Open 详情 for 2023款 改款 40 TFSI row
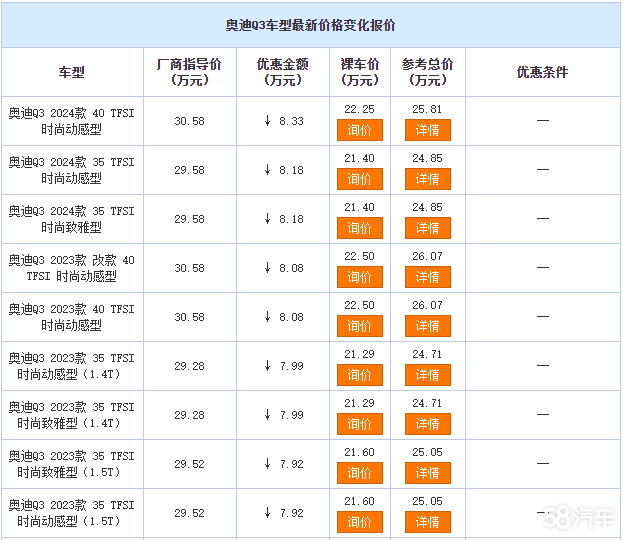The height and width of the screenshot is (540, 624). point(428,277)
